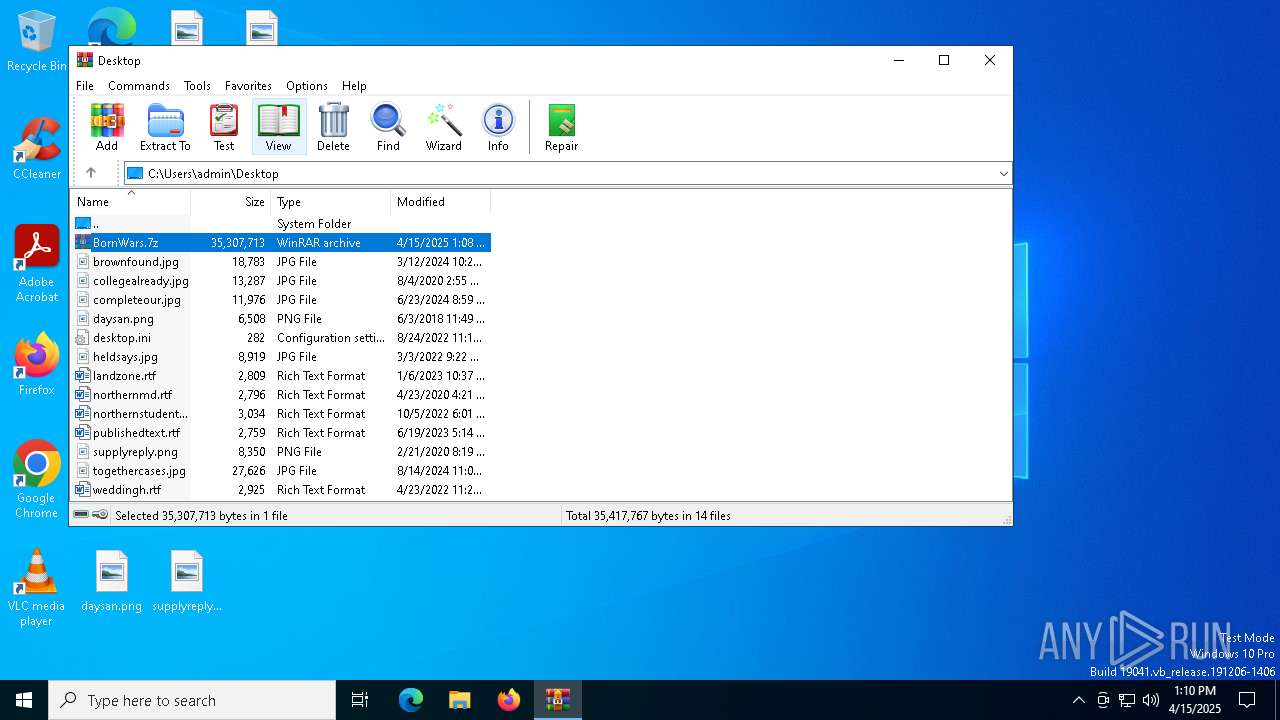1280x720 pixels.
Task: Click WinRAR taskbar button
Action: pos(557,700)
